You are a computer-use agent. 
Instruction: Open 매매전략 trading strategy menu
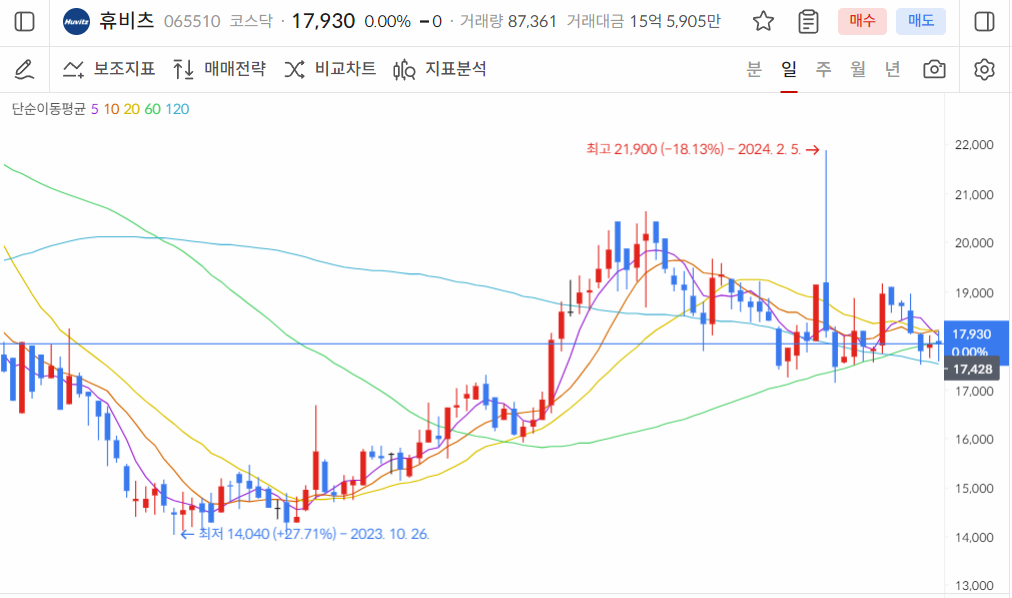pos(219,69)
